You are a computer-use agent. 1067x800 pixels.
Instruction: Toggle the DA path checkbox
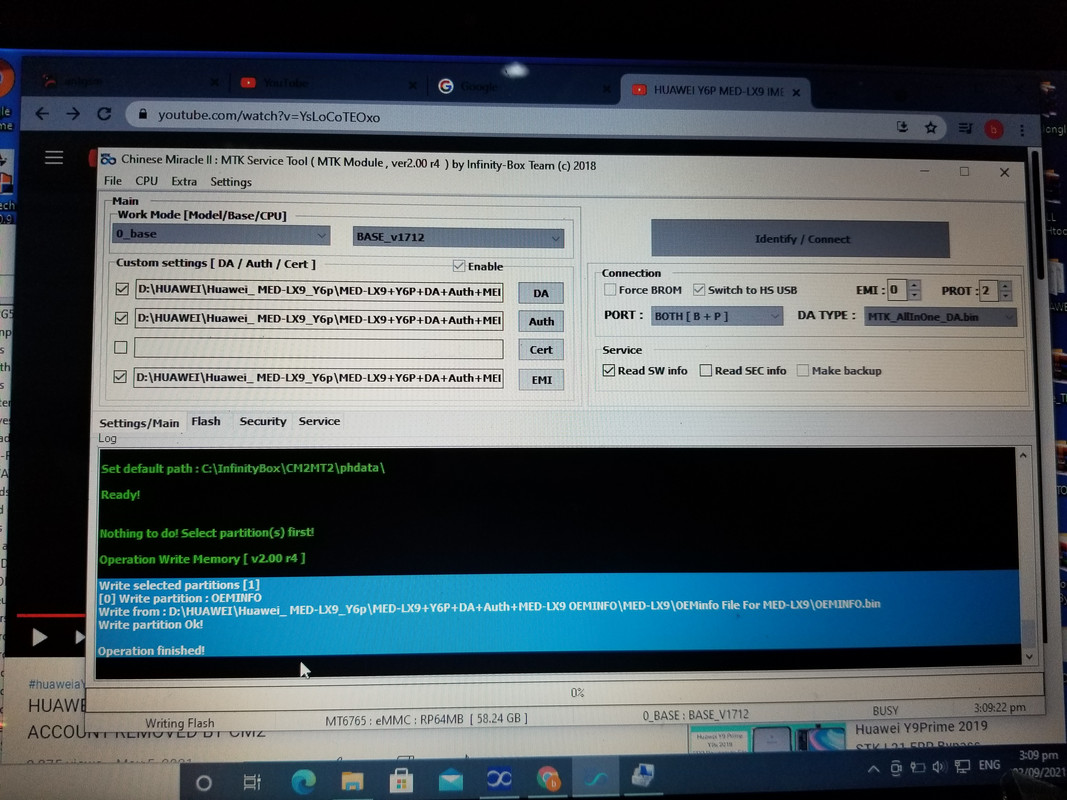[x=122, y=289]
